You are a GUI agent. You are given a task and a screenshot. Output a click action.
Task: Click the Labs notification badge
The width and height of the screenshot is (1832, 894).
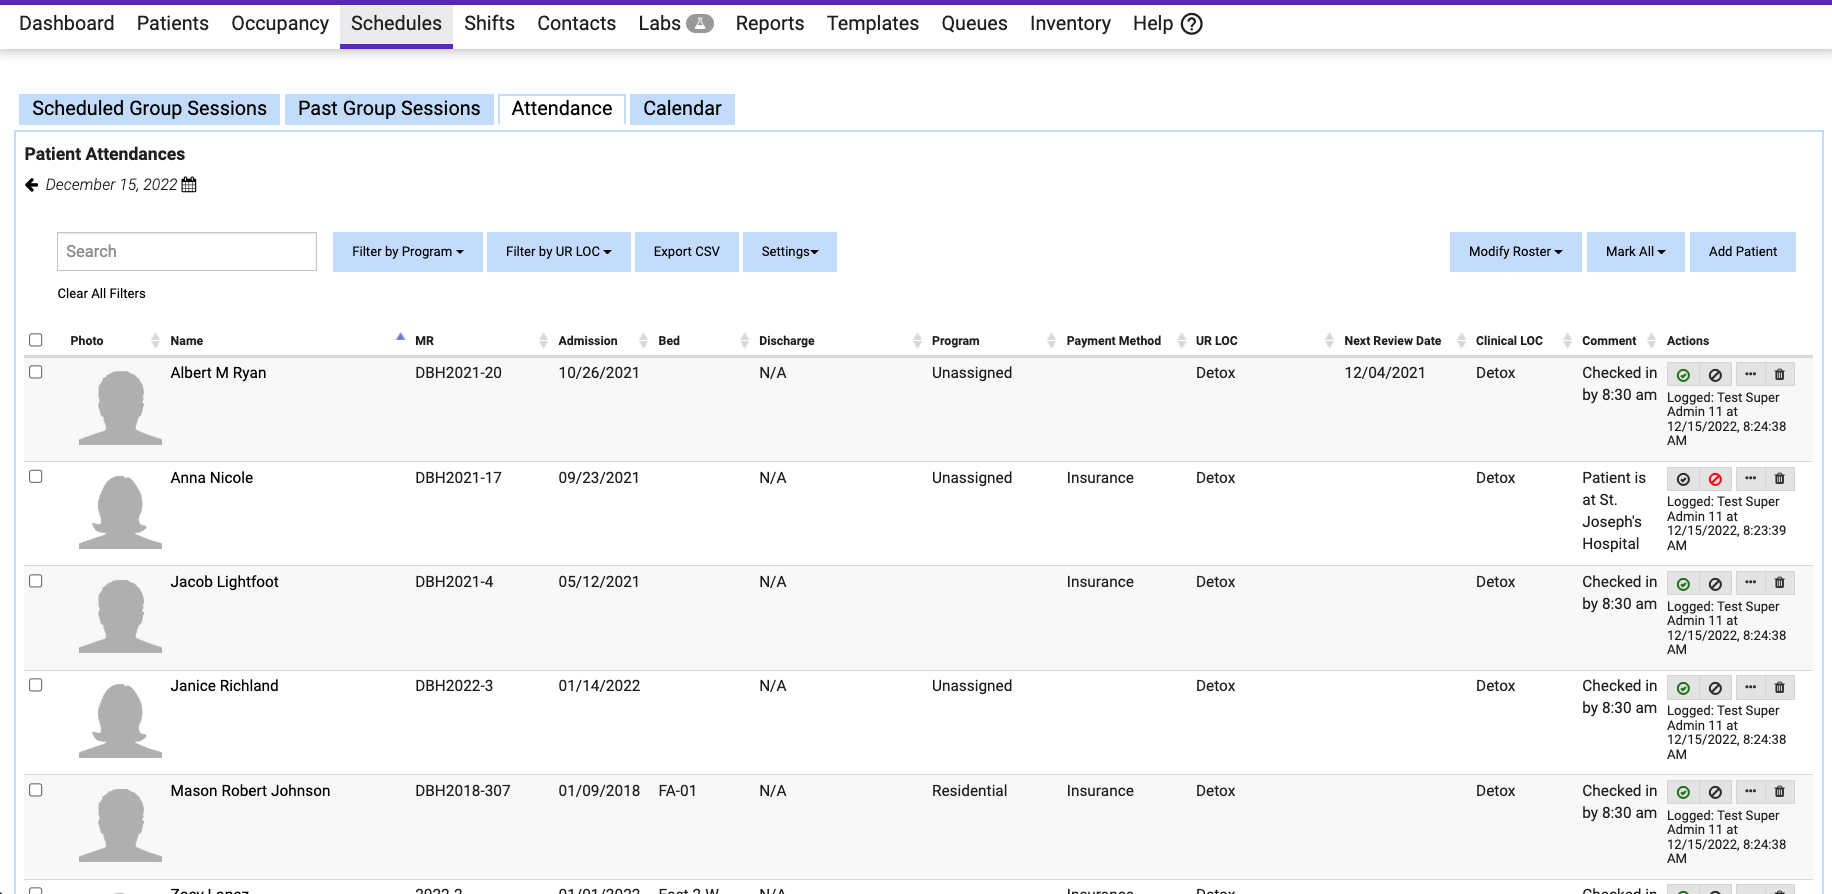point(700,24)
